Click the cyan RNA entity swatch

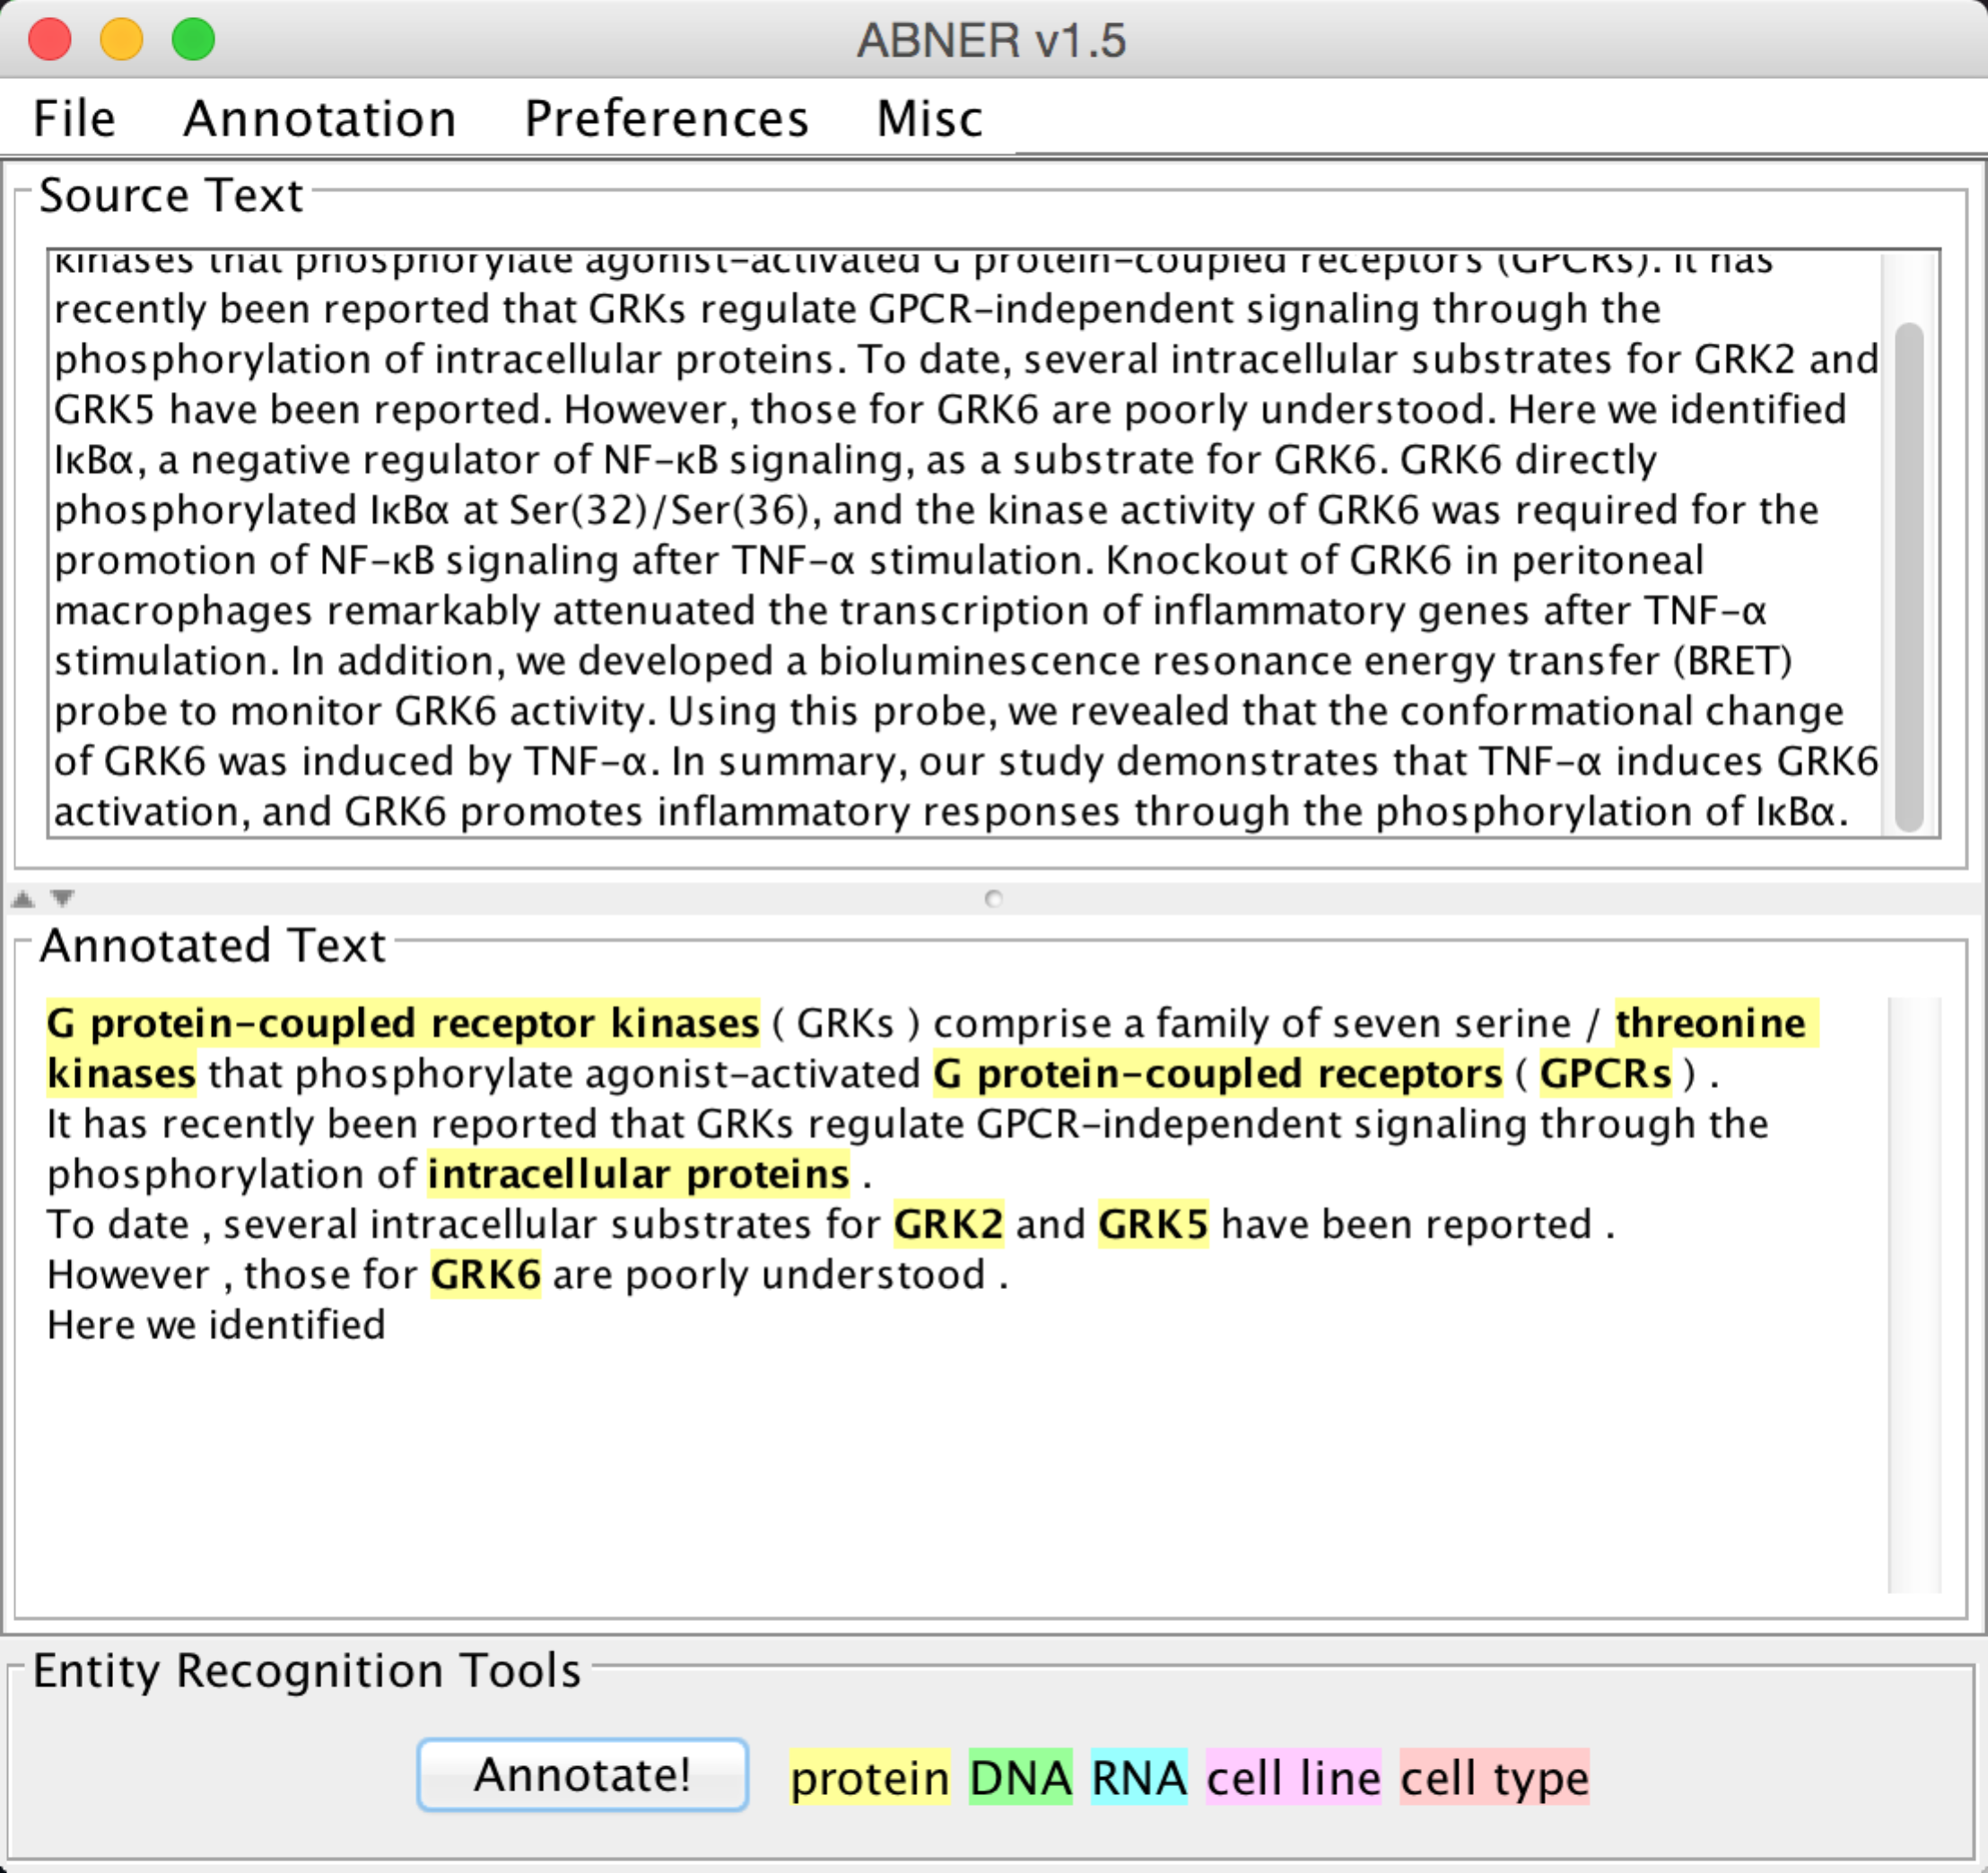(1138, 1778)
